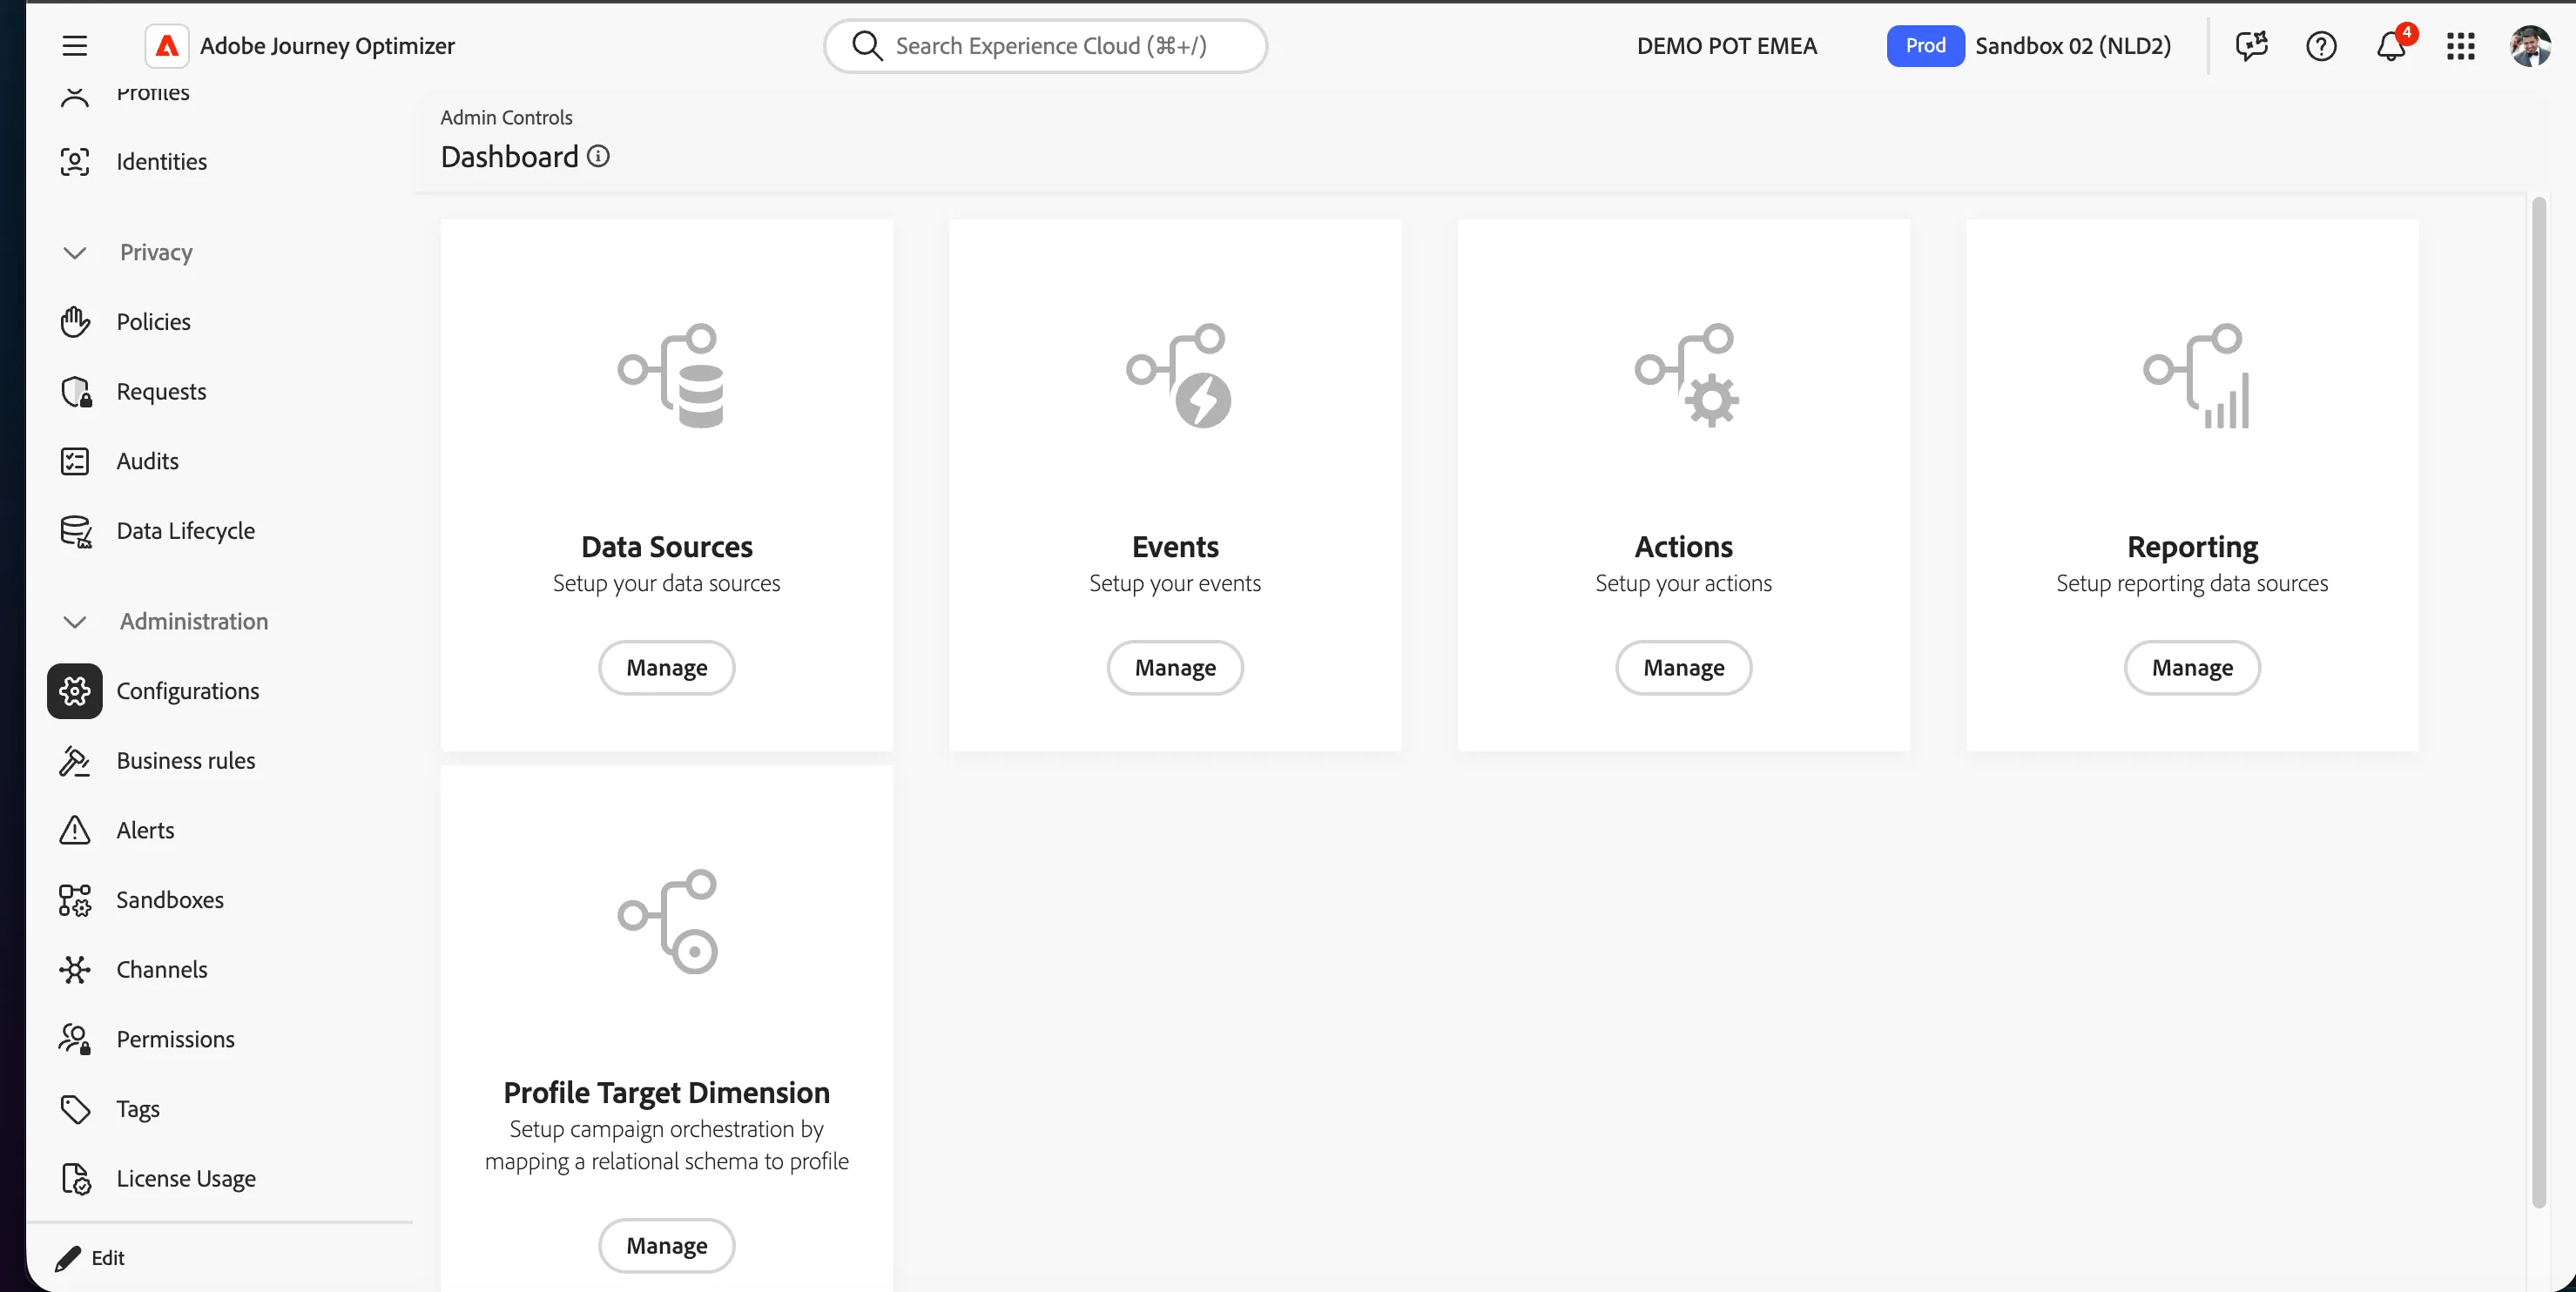This screenshot has width=2576, height=1292.
Task: Click the Admin Controls breadcrumb text
Action: point(506,117)
